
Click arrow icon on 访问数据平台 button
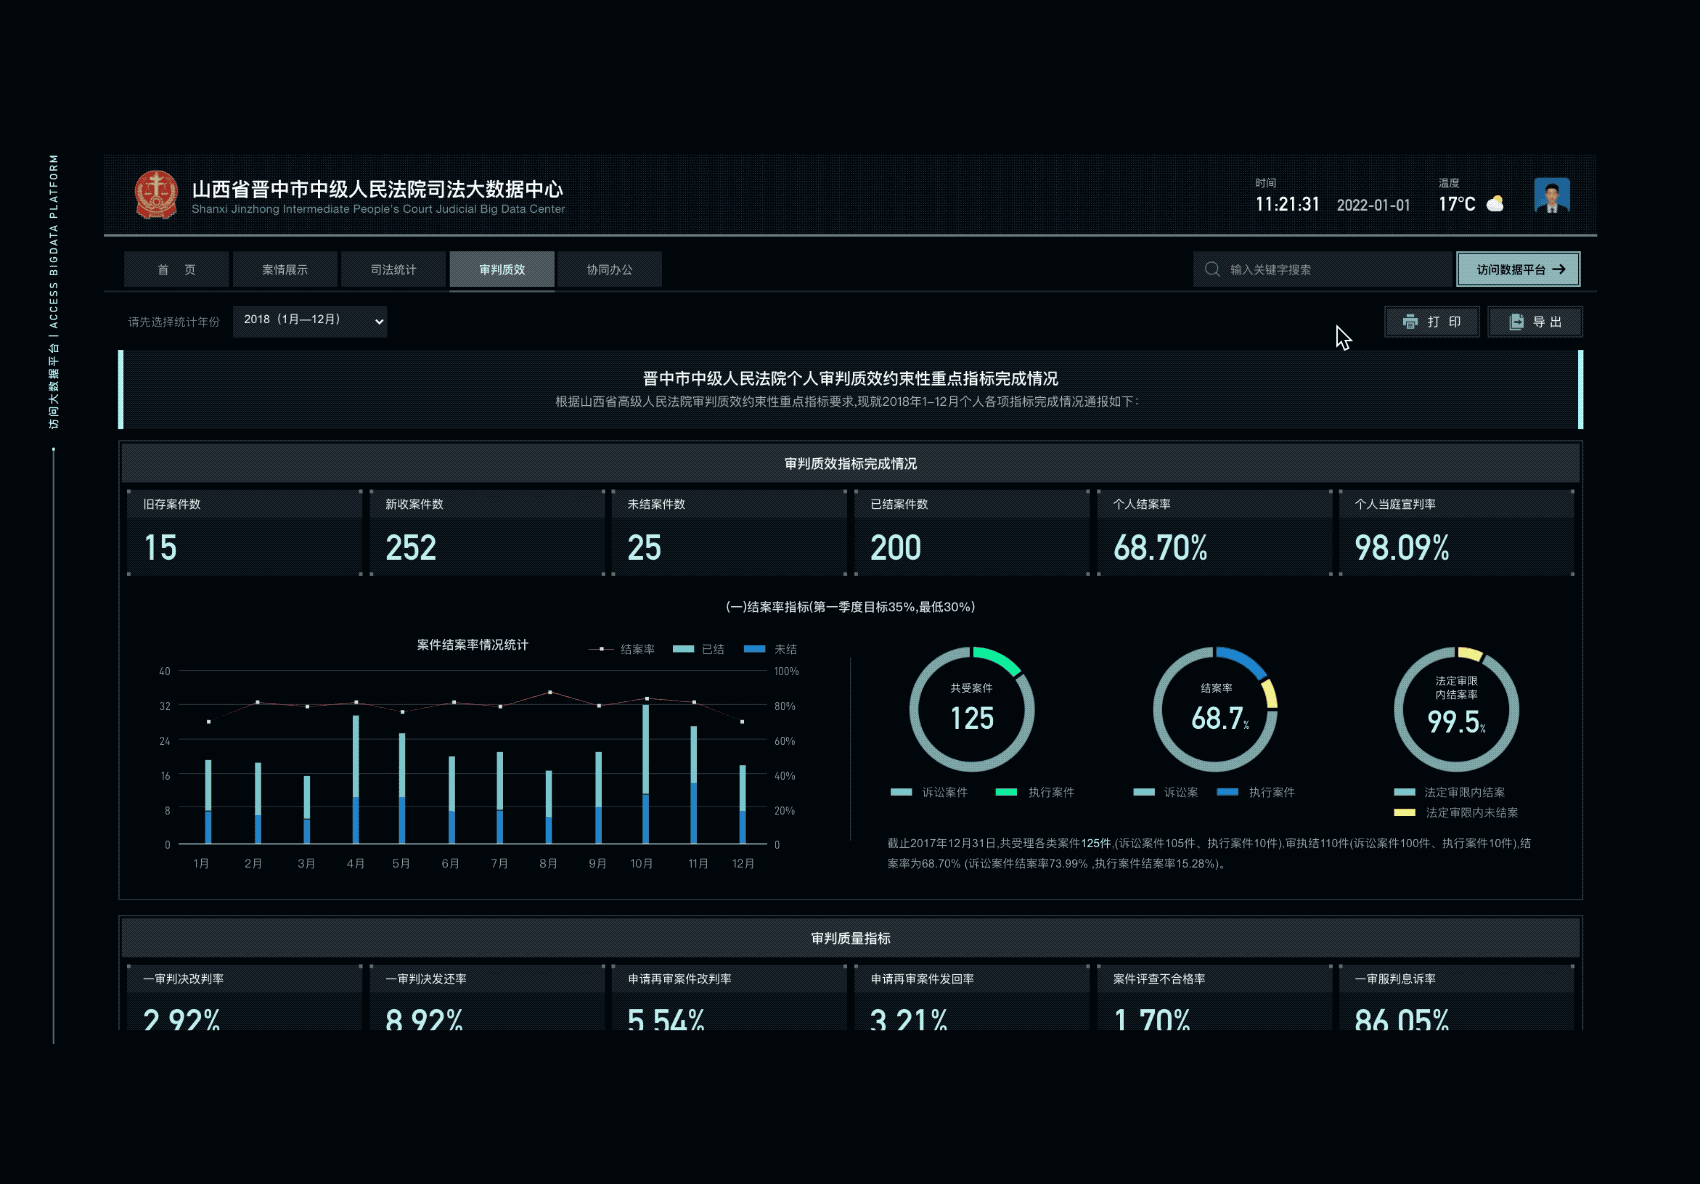point(1559,269)
